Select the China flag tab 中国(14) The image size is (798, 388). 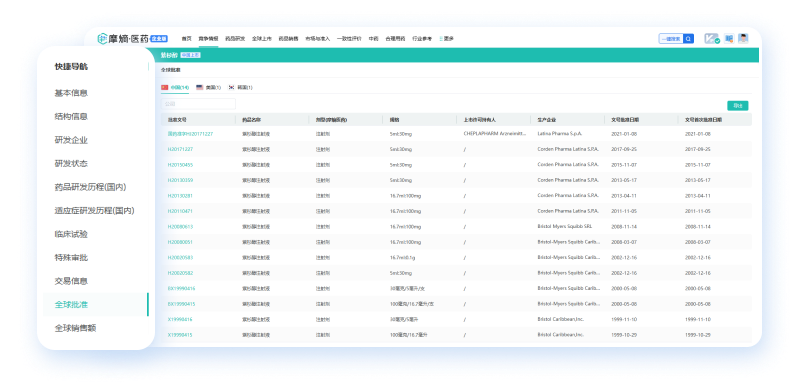[x=175, y=87]
